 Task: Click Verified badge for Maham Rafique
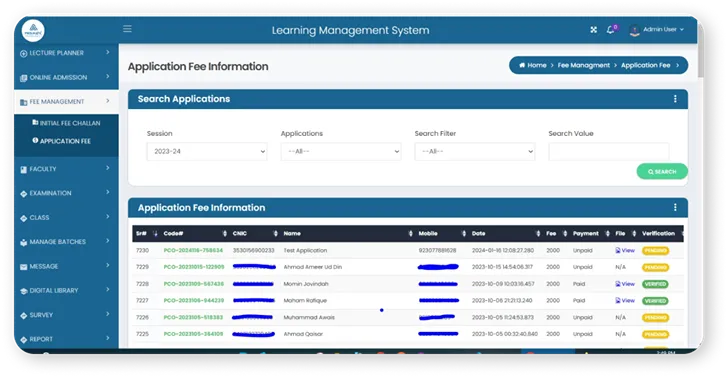(x=655, y=301)
